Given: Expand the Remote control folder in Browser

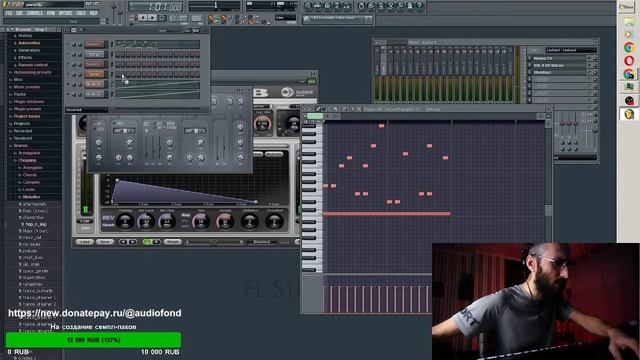Looking at the screenshot, I should [33, 65].
